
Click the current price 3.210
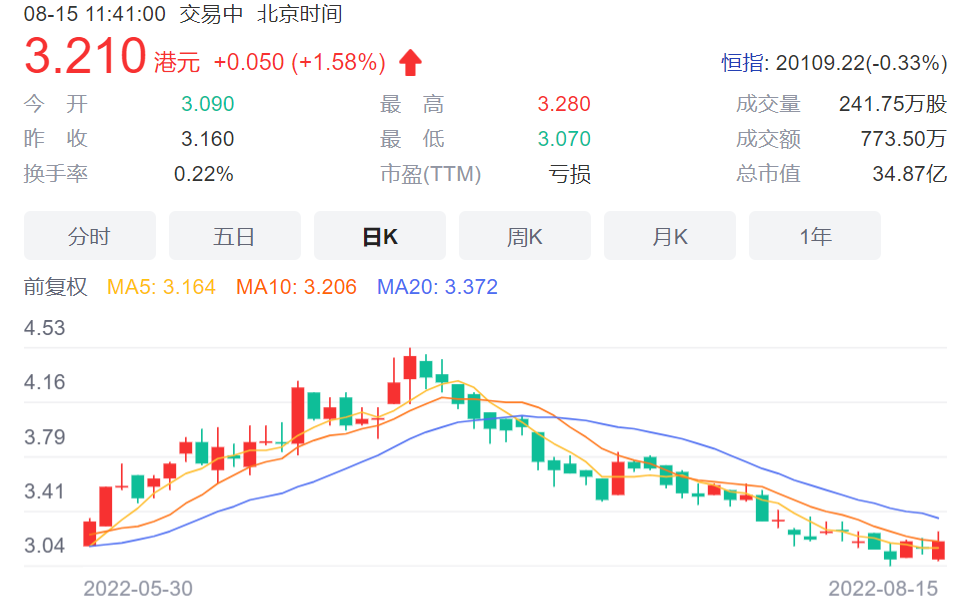pos(85,56)
